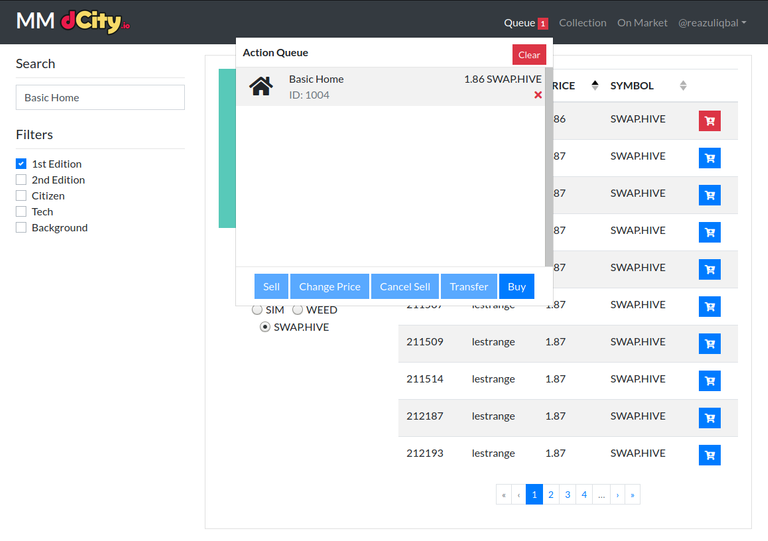
Task: Go to the previous page arrow
Action: pos(519,494)
